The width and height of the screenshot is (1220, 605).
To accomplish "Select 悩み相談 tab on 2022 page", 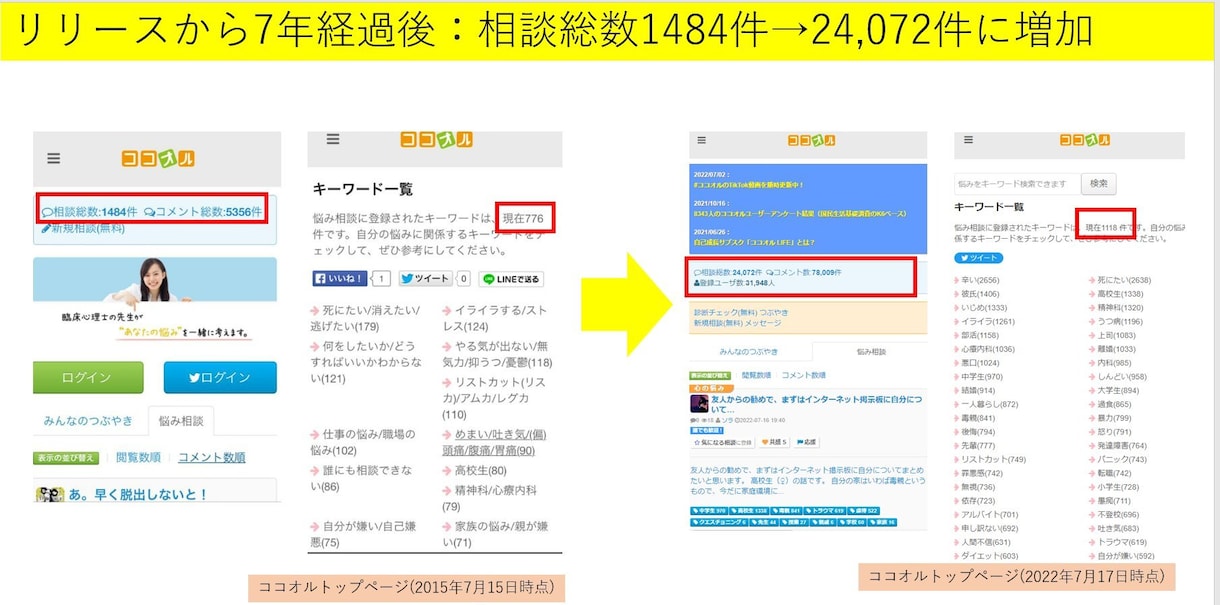I will 870,351.
